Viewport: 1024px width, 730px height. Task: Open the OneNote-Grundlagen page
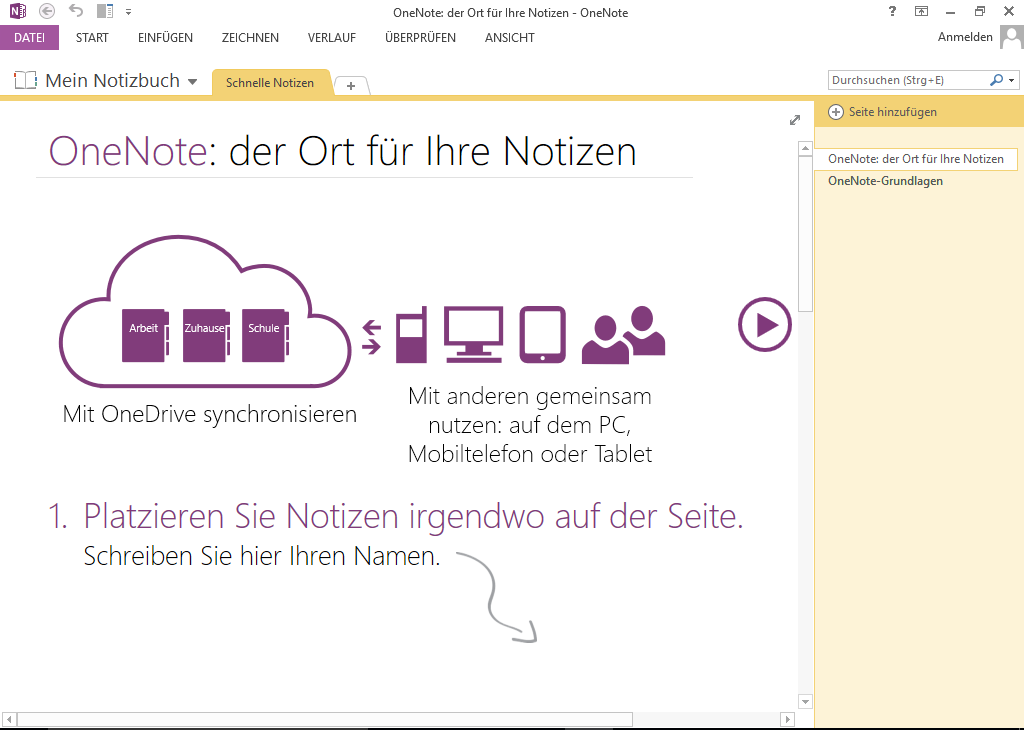(885, 181)
